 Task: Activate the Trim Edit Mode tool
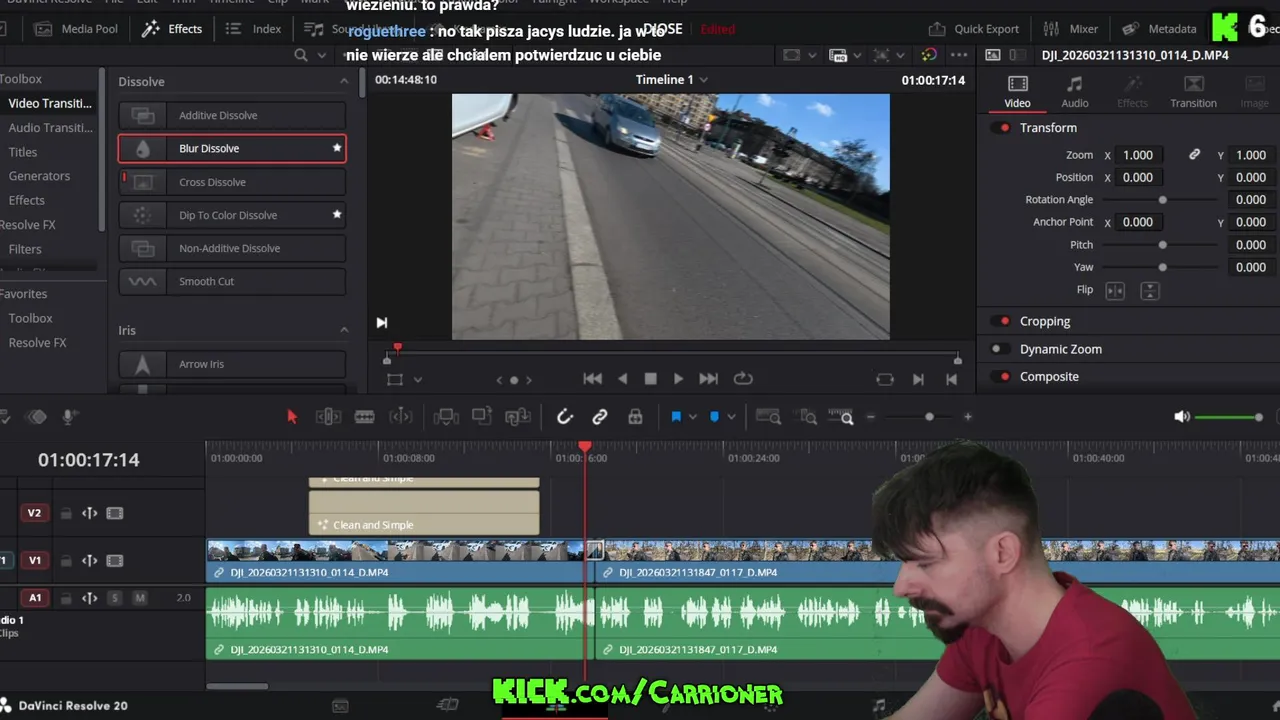pos(328,417)
